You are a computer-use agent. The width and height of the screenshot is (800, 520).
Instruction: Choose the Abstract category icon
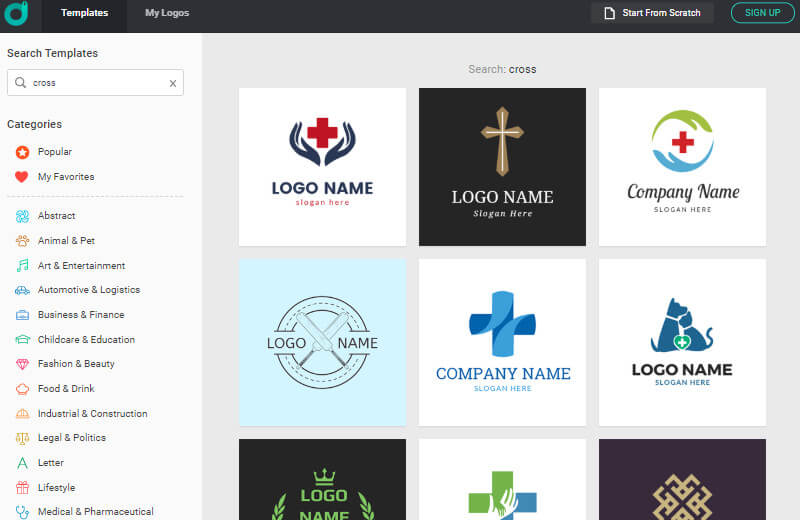click(22, 216)
